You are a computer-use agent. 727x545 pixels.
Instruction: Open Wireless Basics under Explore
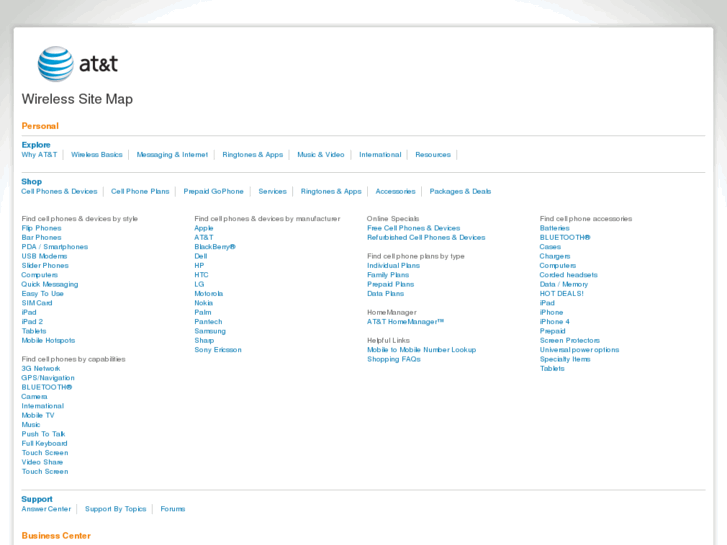[96, 154]
